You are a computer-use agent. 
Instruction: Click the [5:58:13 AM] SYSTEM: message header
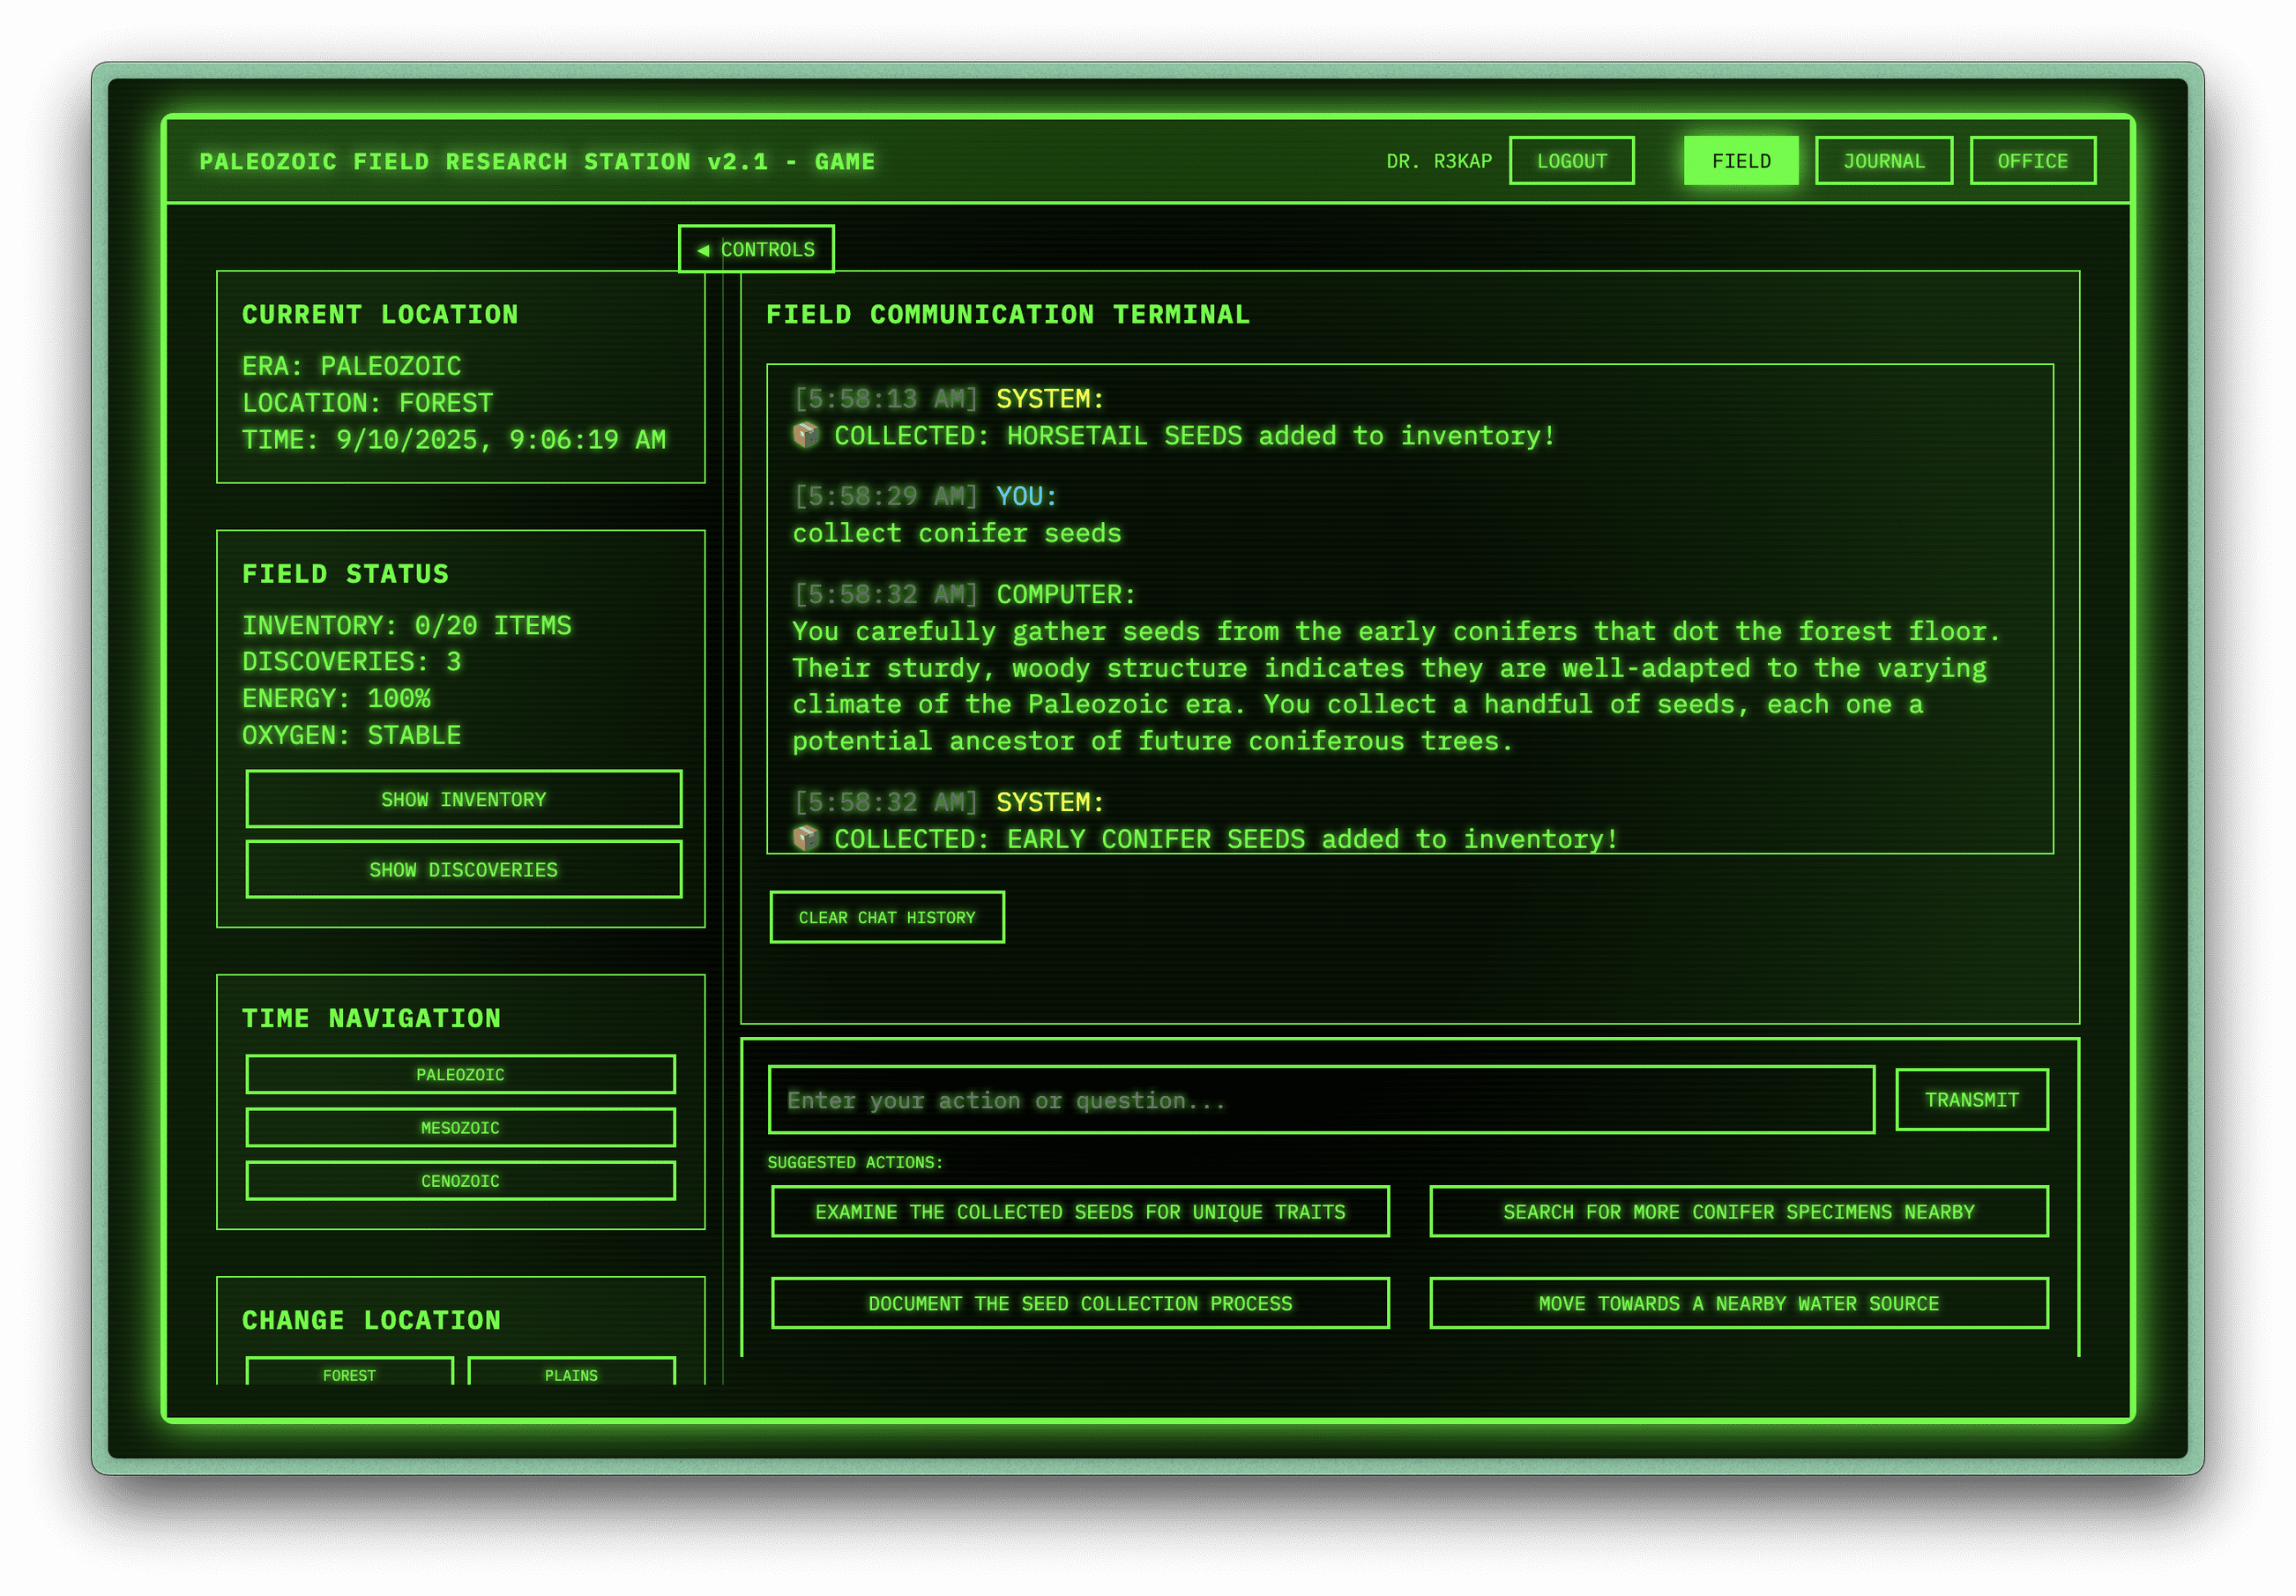coord(948,399)
